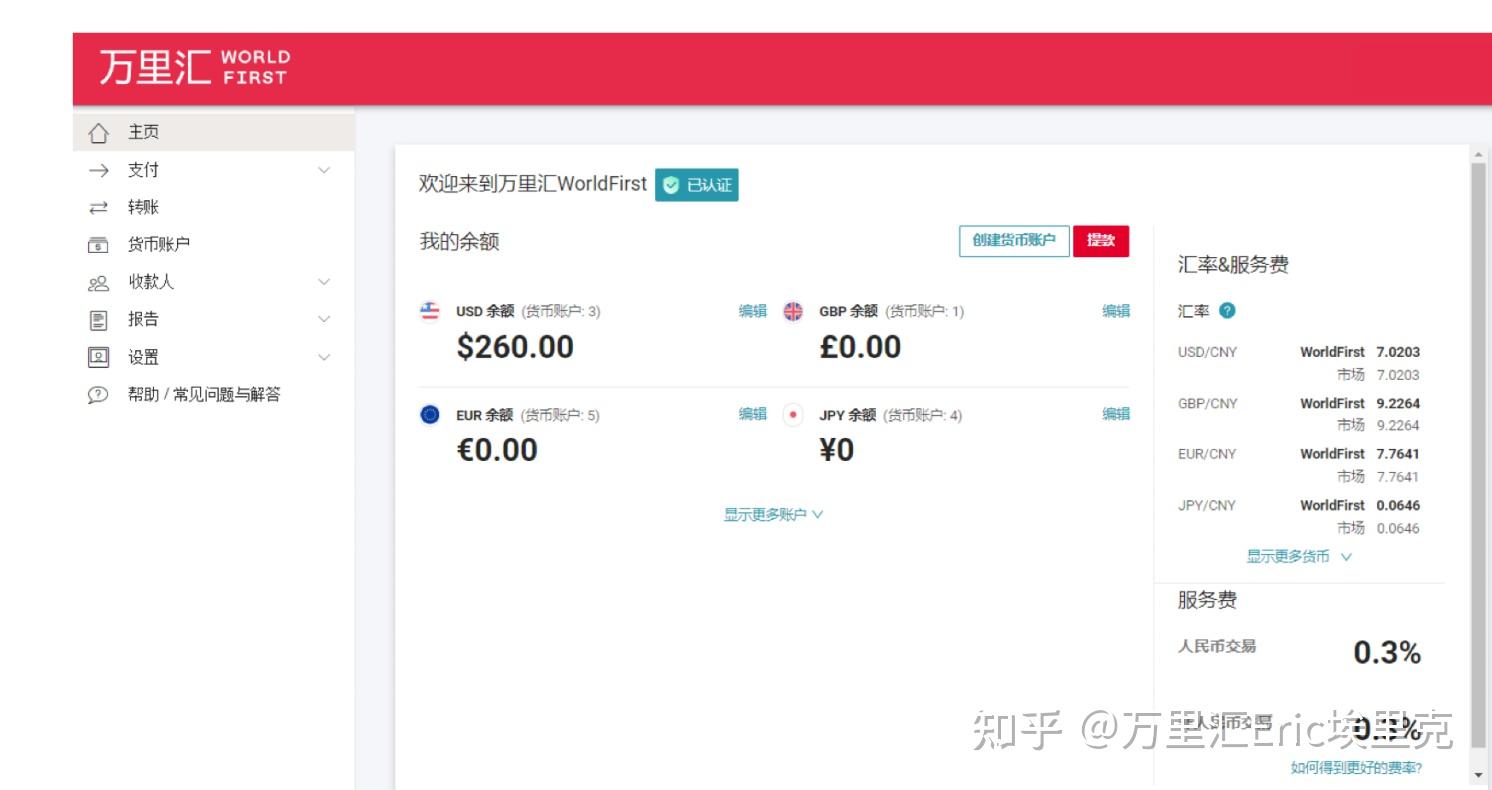Click the $260.00 USD balance amount
This screenshot has height=790, width=1492.
tap(515, 347)
